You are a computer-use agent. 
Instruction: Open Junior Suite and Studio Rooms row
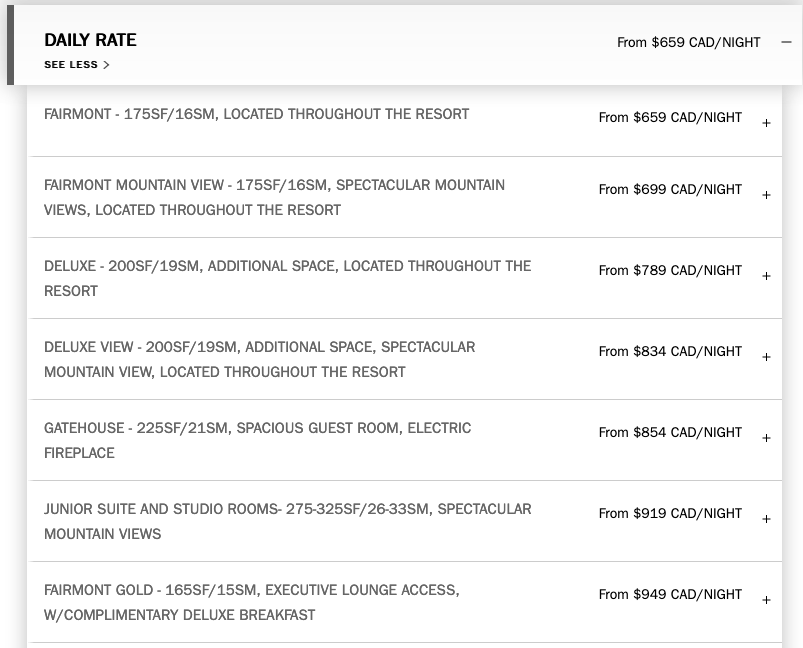coord(287,521)
